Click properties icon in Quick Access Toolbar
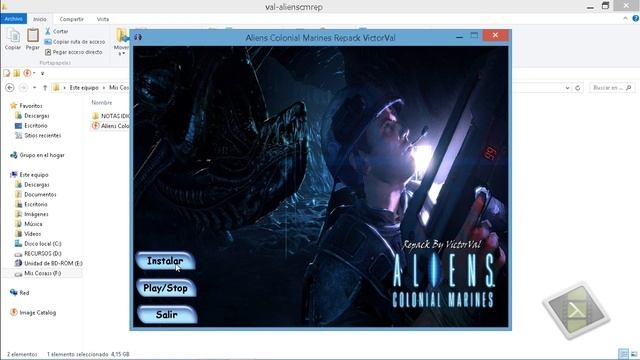The image size is (640, 360). click(x=7, y=73)
